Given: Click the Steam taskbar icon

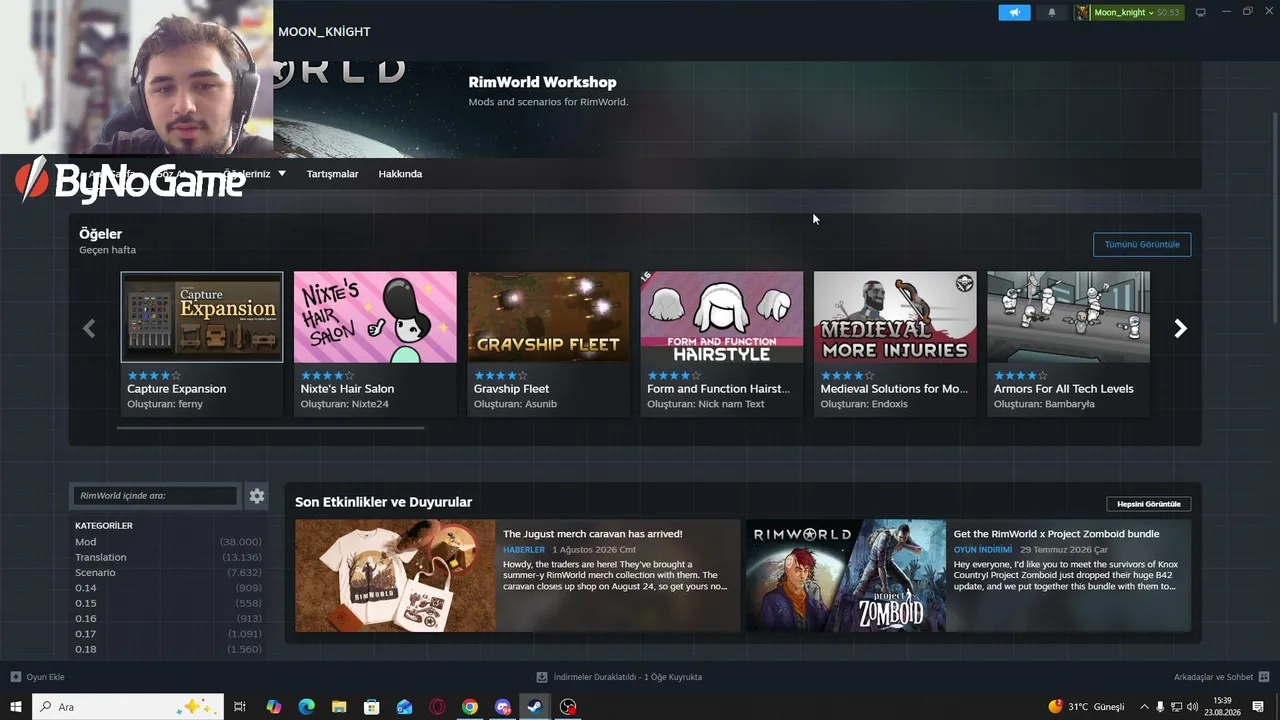Looking at the screenshot, I should tap(535, 707).
